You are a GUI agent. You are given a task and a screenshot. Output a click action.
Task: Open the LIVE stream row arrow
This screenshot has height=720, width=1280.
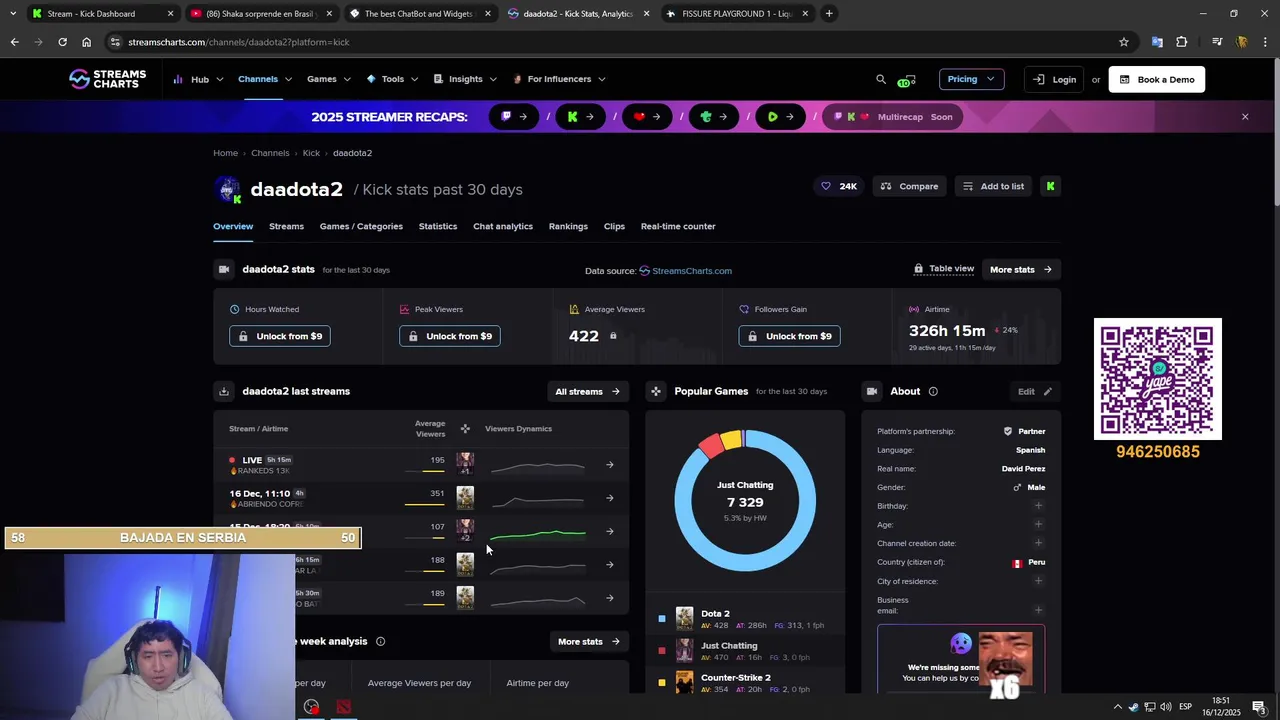click(x=610, y=464)
